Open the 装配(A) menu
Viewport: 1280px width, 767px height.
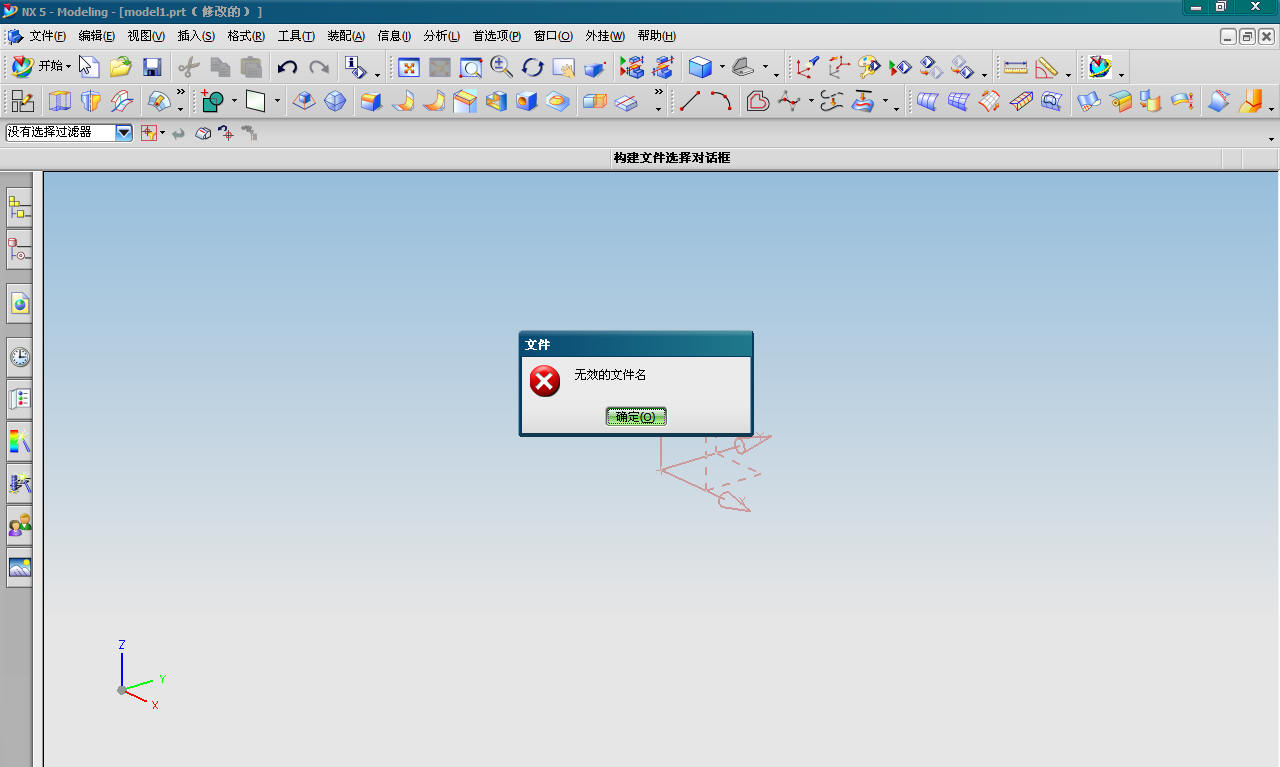pyautogui.click(x=346, y=36)
